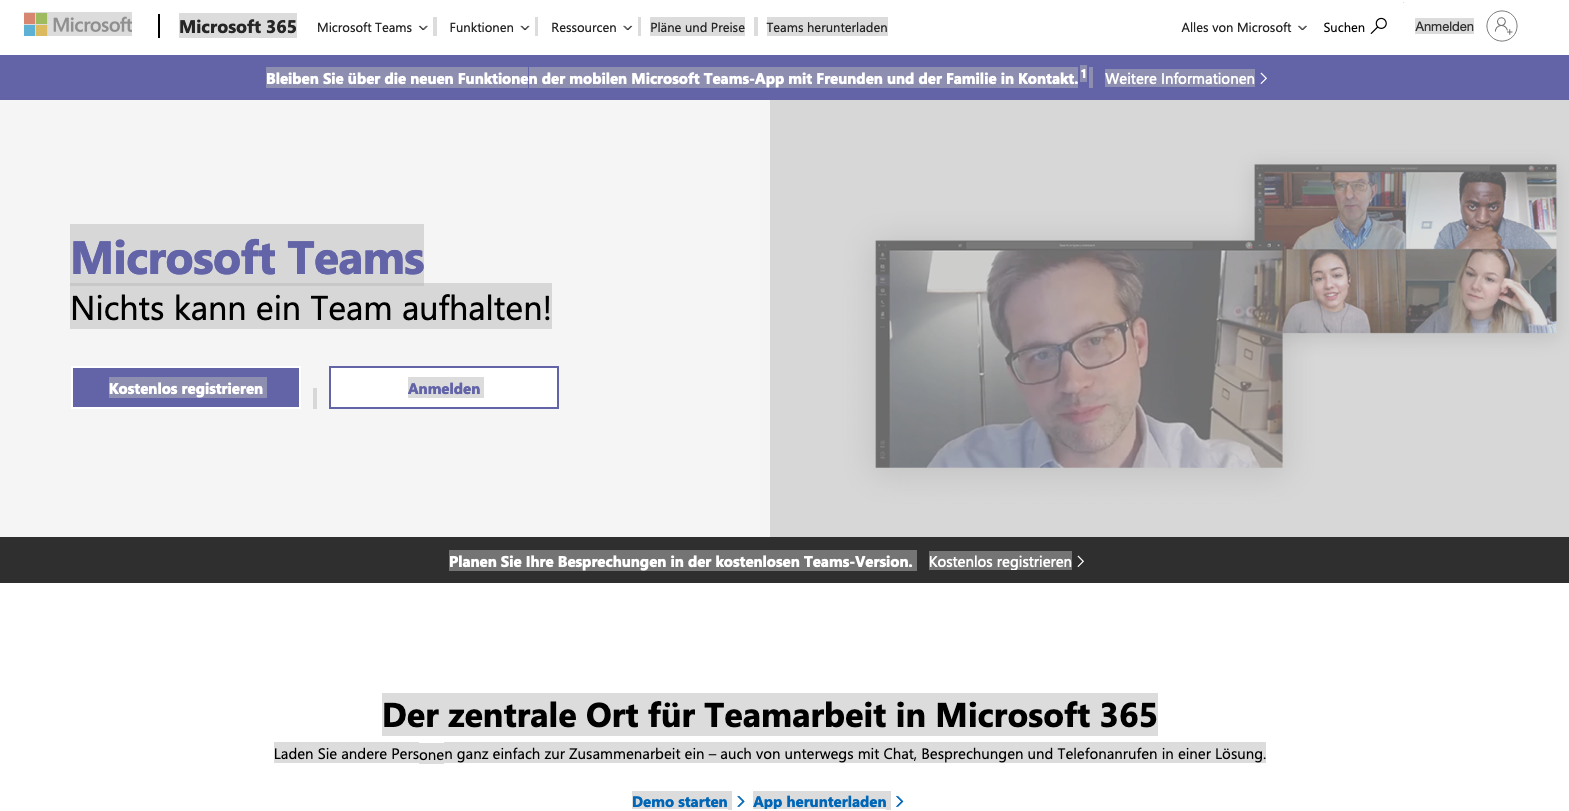Go to Pläne und Preise
1569x811 pixels.
click(697, 28)
